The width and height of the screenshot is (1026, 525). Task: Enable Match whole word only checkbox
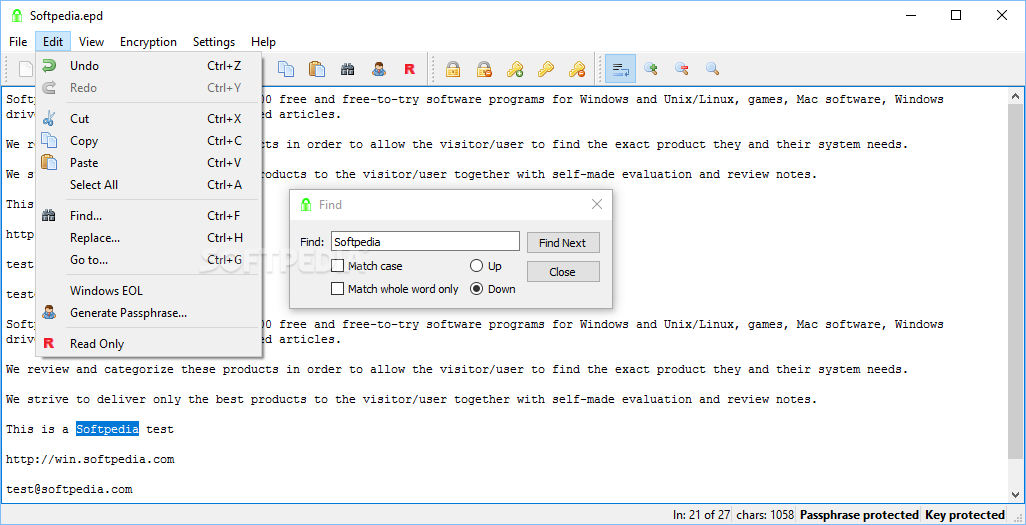(338, 289)
